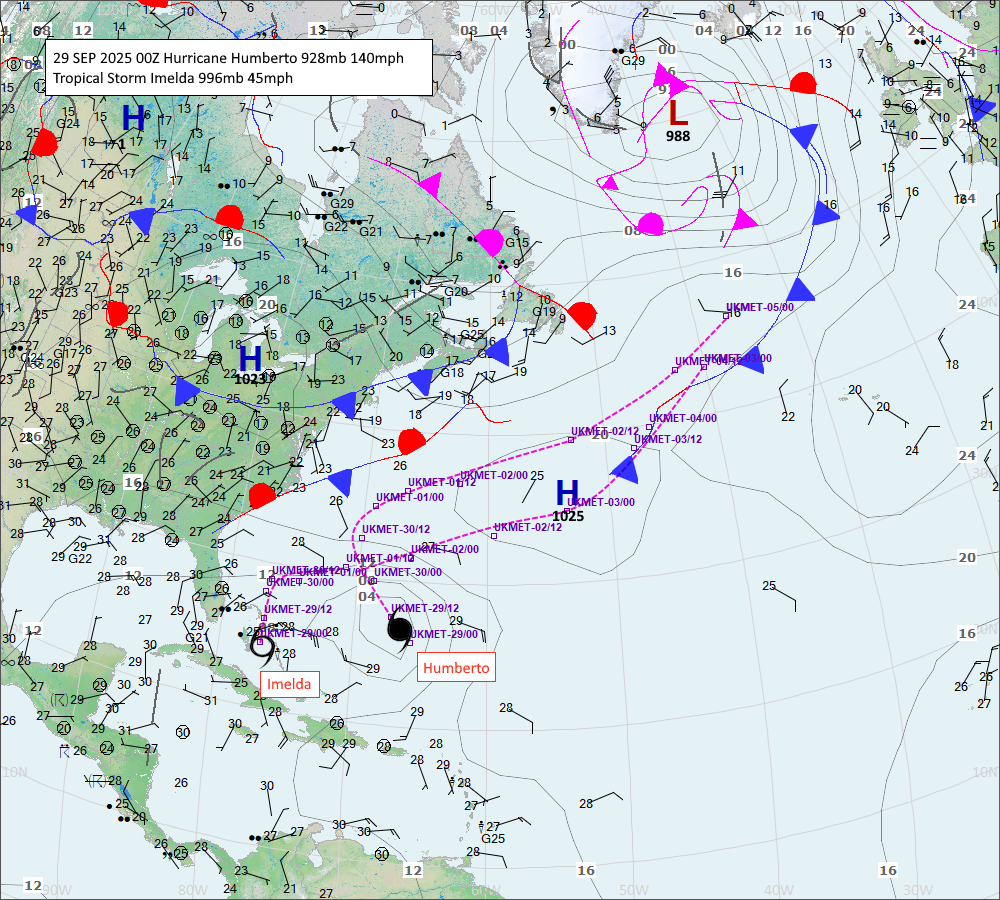Click the 10N latitude label
Viewport: 1000px width, 900px height.
click(14, 772)
